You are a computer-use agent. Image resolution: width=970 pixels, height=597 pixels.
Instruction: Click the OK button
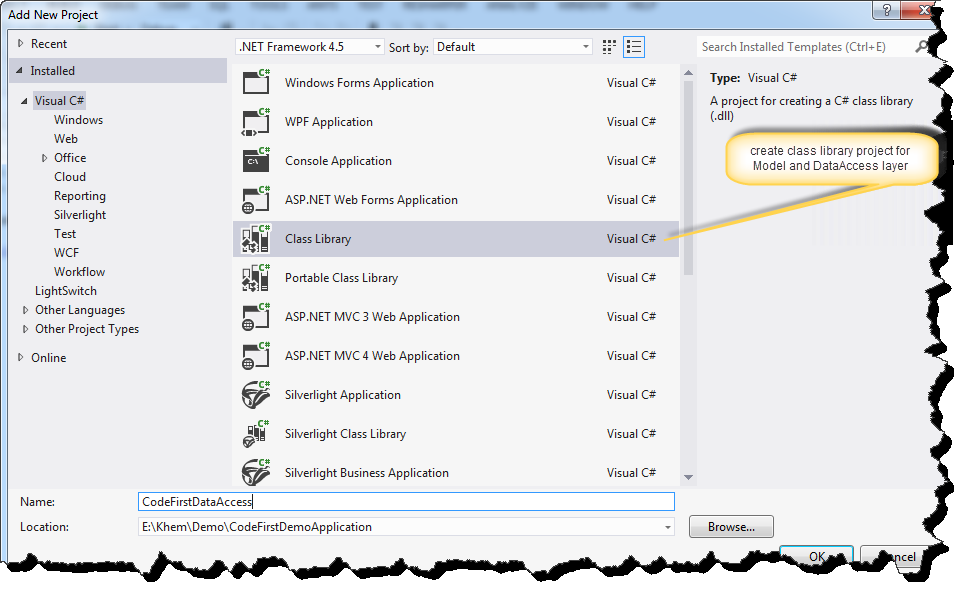point(817,556)
